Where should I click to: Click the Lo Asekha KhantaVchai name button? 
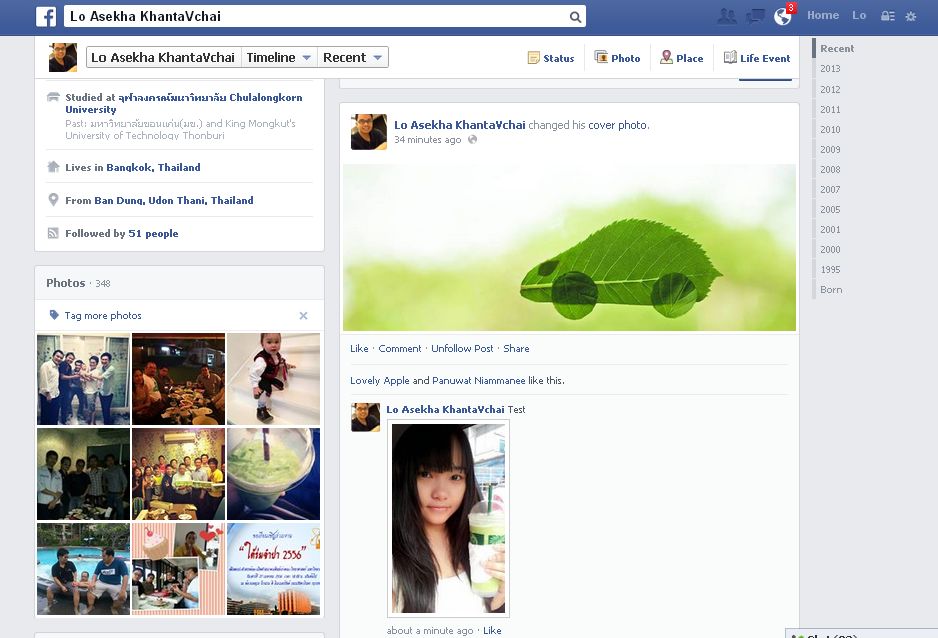tap(163, 57)
